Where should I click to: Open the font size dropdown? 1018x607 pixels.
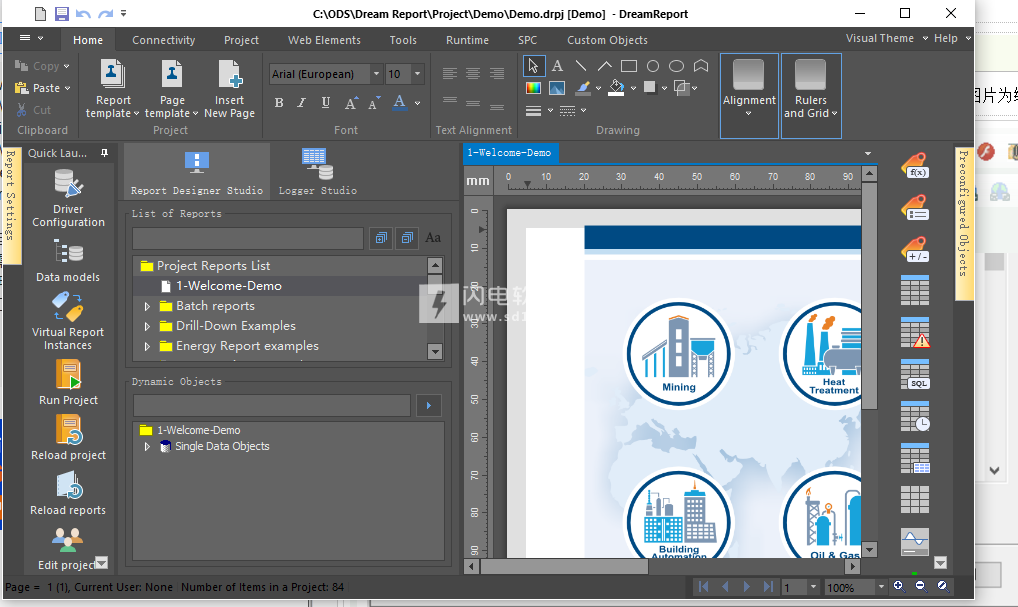(417, 74)
